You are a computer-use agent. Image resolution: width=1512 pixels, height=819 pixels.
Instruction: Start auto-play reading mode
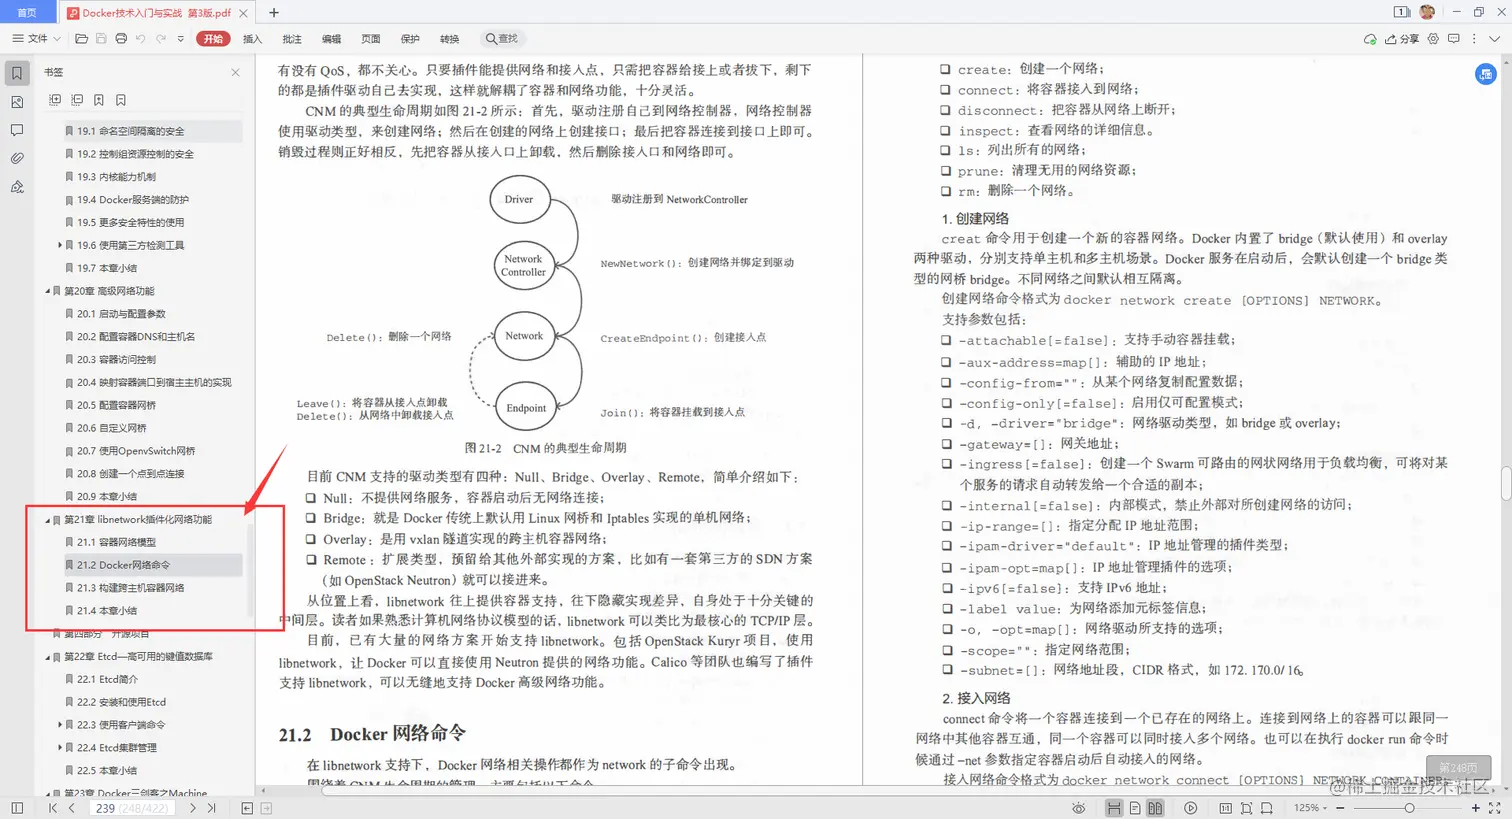pyautogui.click(x=1190, y=808)
